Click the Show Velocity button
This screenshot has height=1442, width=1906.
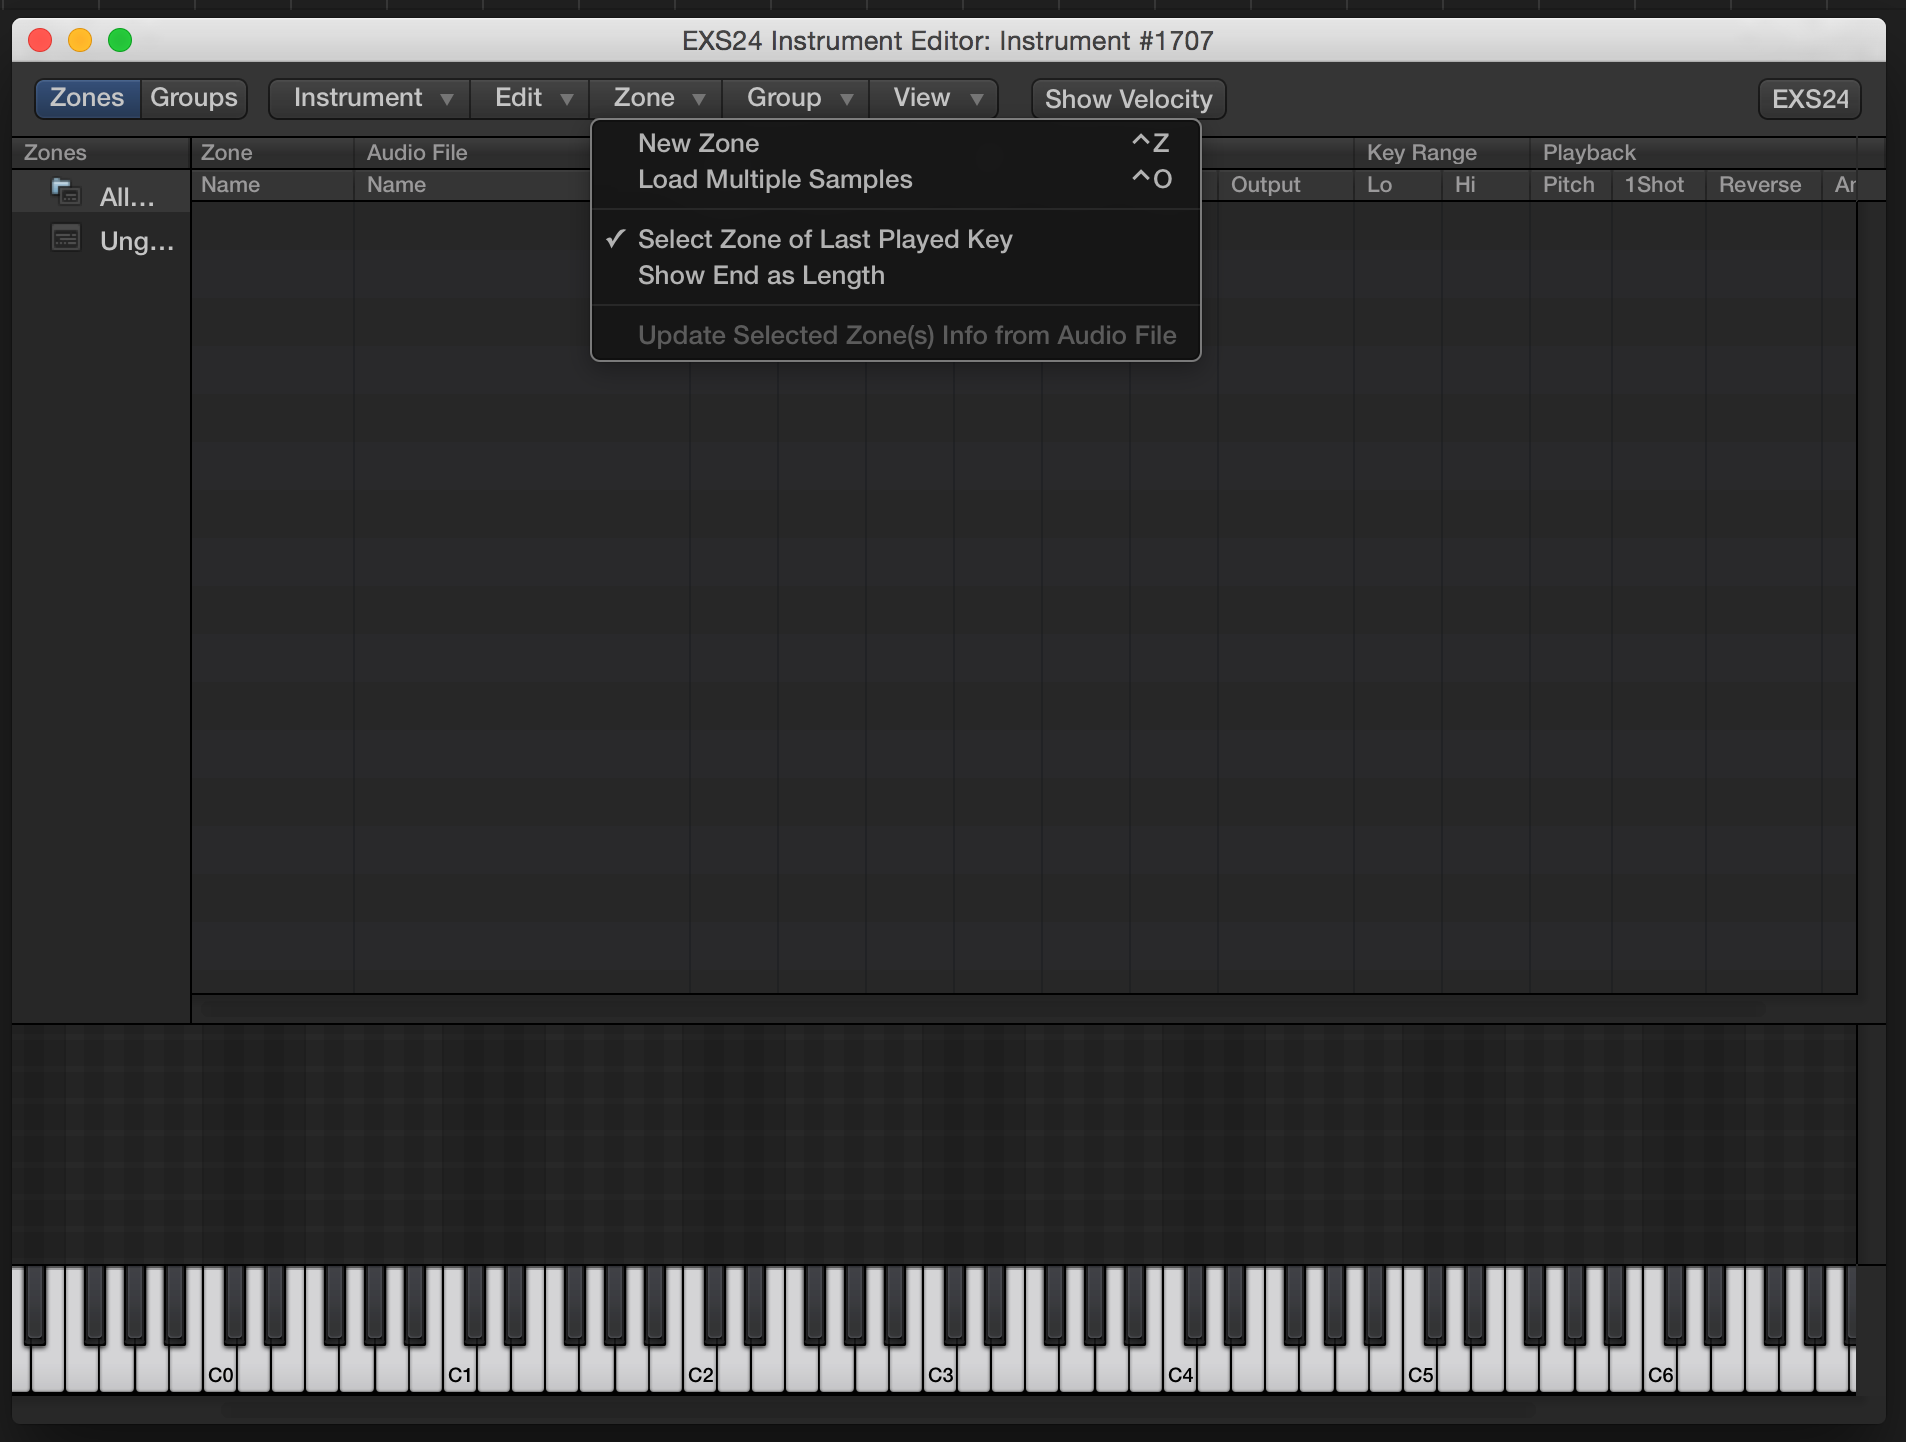click(x=1127, y=99)
